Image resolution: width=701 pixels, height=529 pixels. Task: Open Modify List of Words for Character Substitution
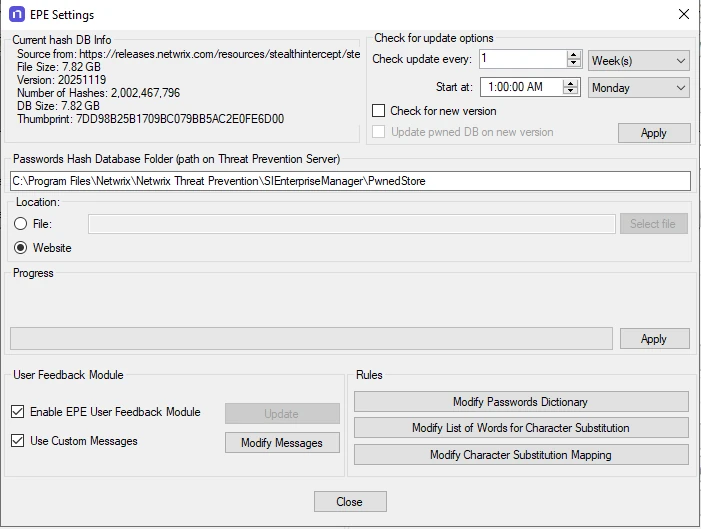(521, 428)
